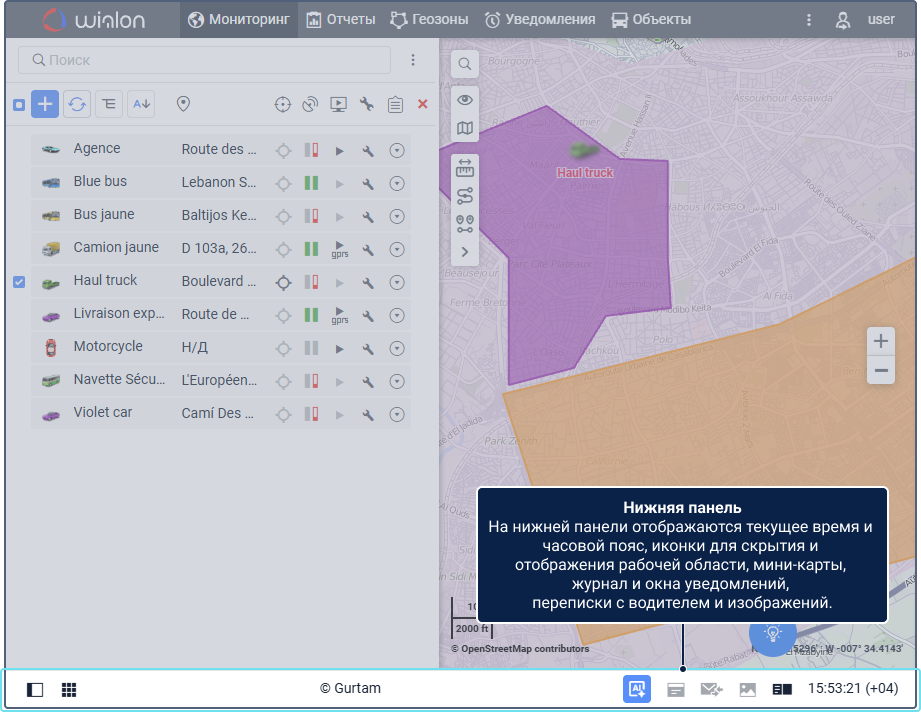This screenshot has width=921, height=712.
Task: Click the refresh list icon
Action: [77, 104]
